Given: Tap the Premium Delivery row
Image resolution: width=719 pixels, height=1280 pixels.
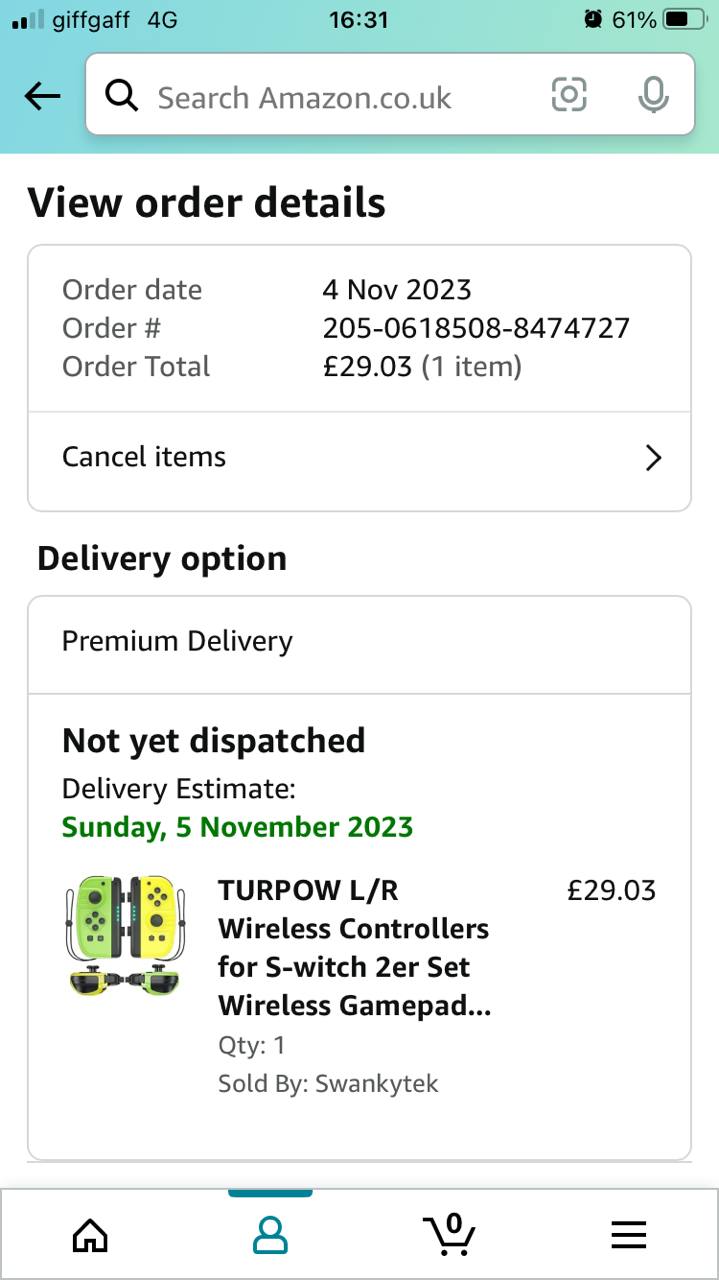Looking at the screenshot, I should pyautogui.click(x=178, y=641).
